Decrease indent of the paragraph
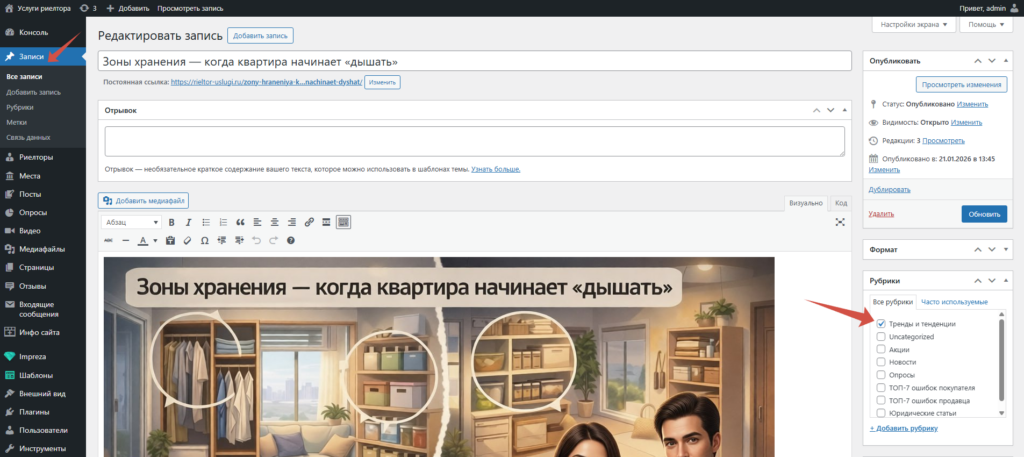Screen dimensions: 1024x457 tap(221, 240)
